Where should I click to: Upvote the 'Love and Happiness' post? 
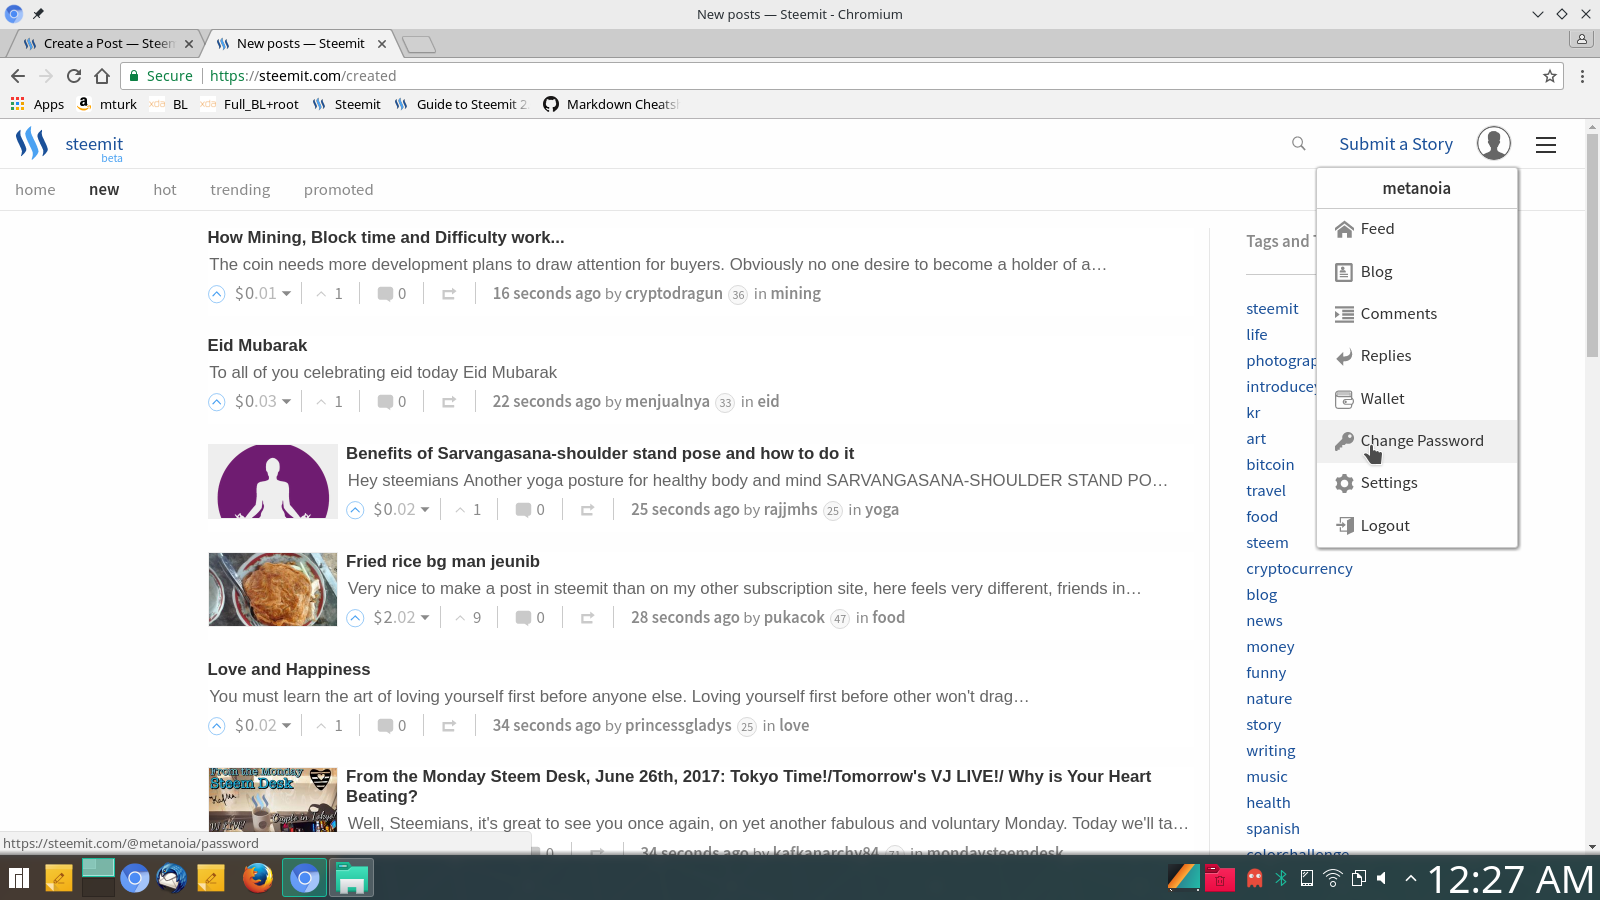point(216,726)
